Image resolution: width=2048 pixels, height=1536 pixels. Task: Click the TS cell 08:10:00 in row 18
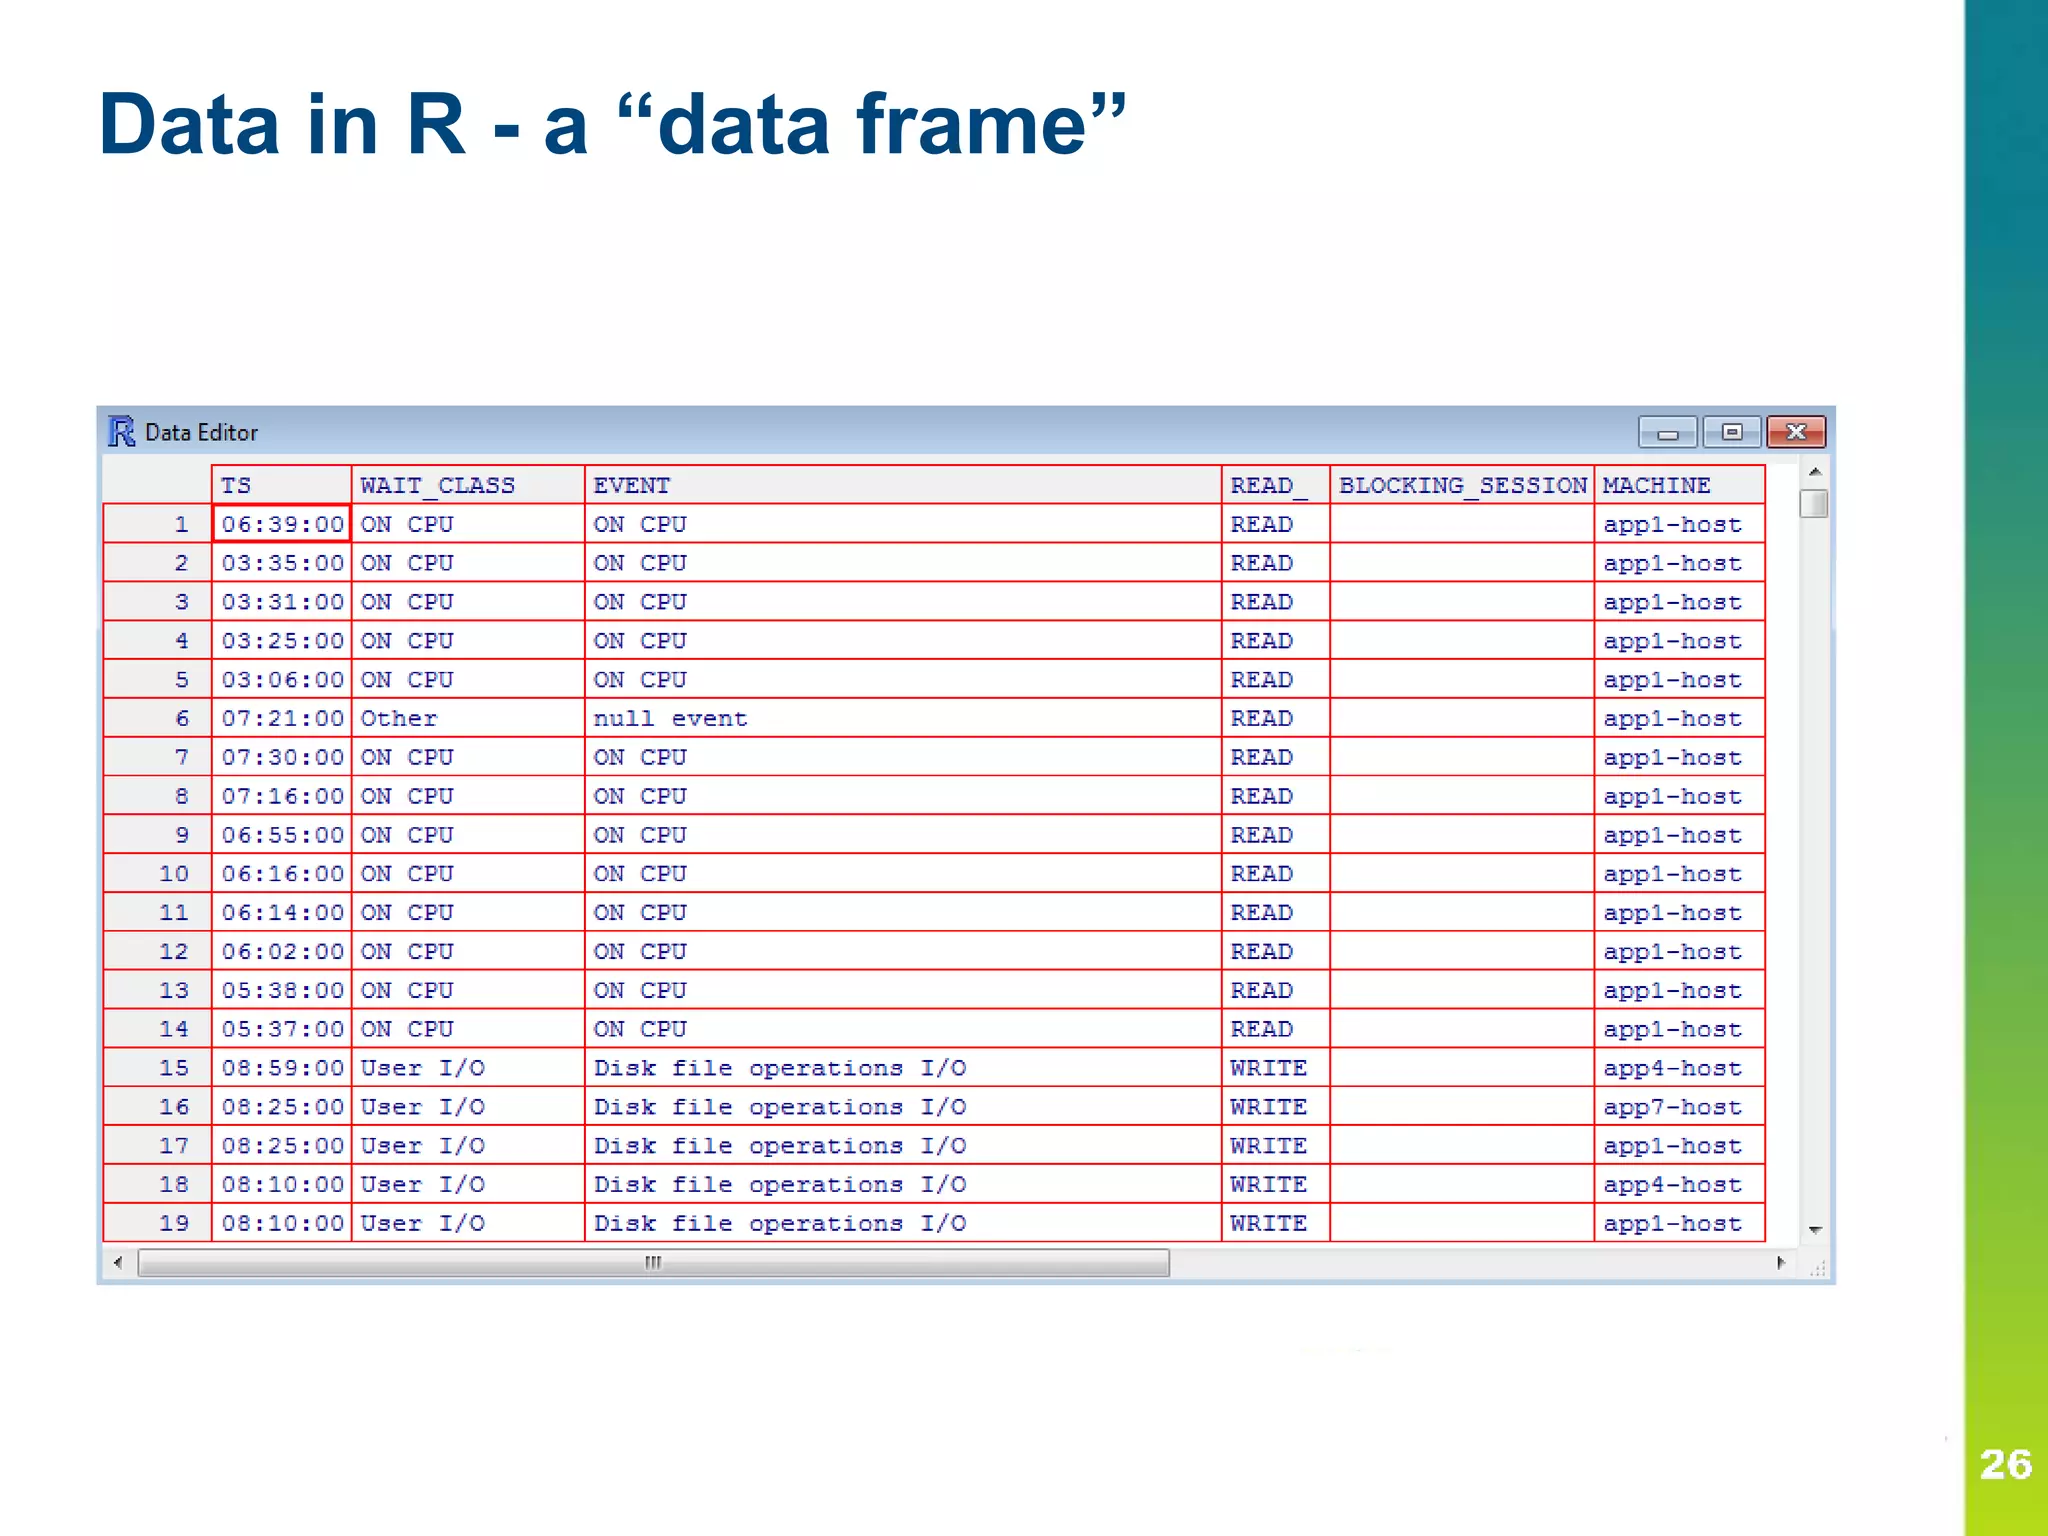point(281,1185)
